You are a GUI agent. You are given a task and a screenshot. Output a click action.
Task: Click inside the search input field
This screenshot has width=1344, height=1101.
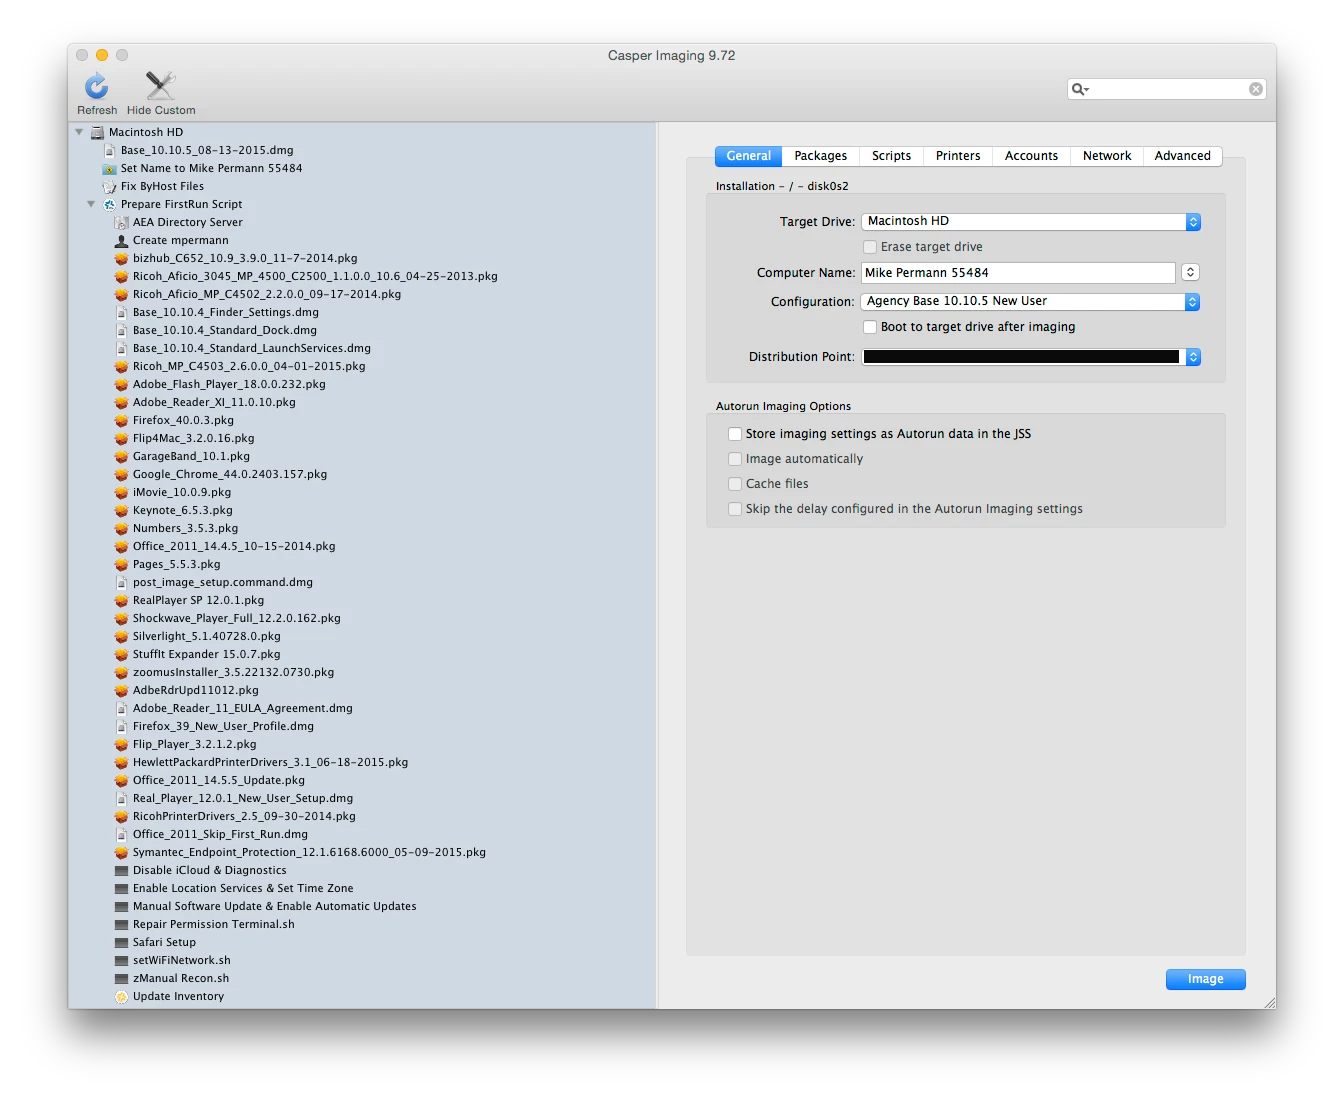point(1168,89)
